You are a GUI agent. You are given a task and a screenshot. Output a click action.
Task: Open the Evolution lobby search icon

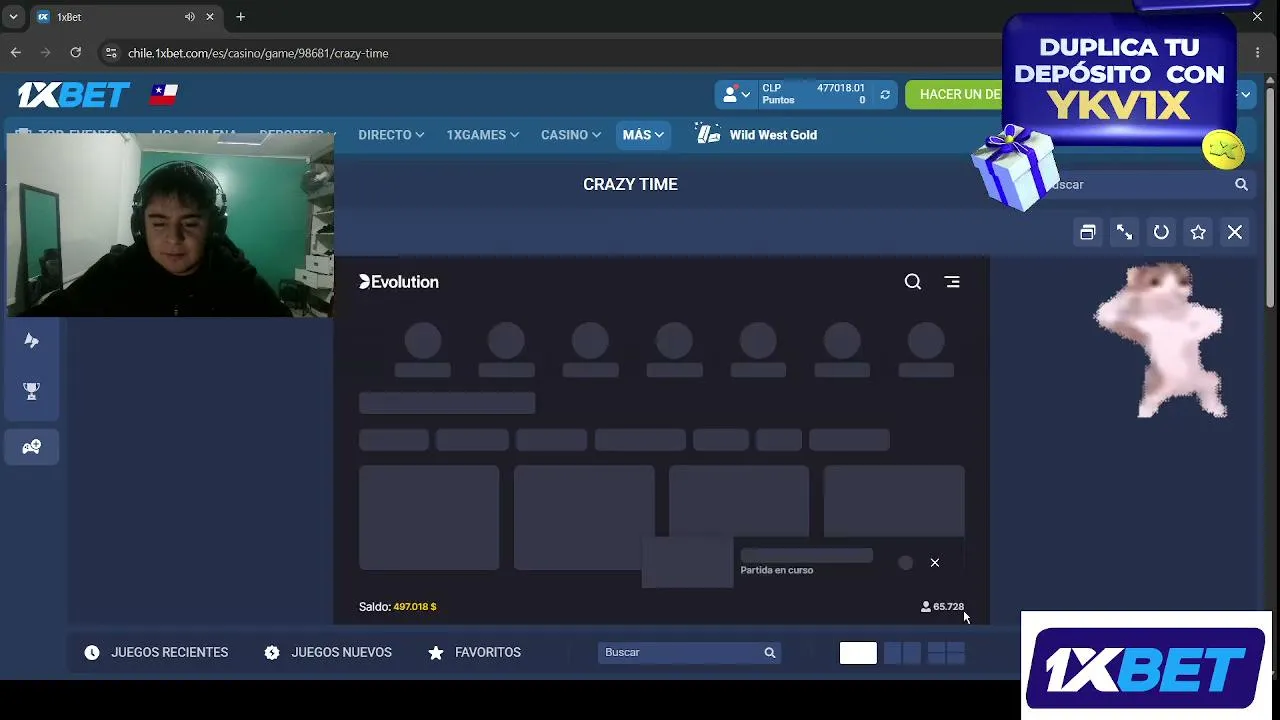point(913,282)
